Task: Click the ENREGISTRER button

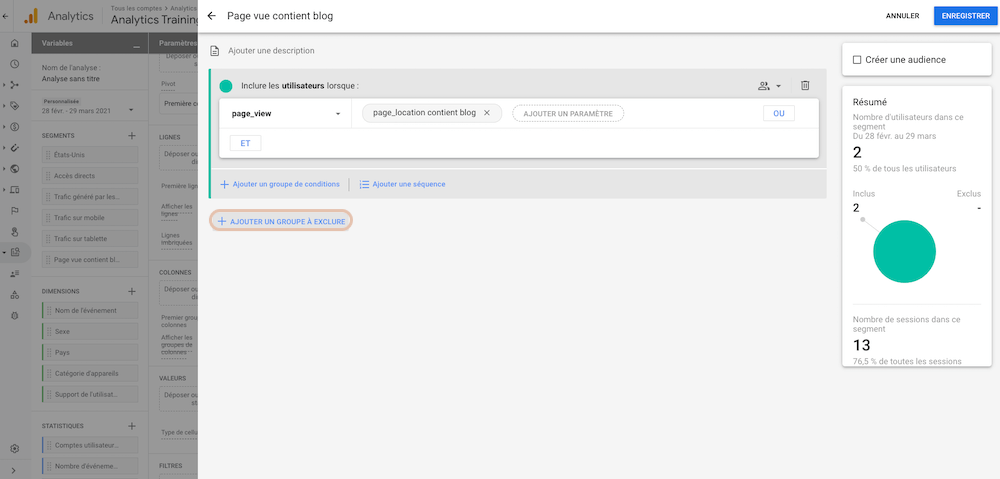Action: coord(965,16)
